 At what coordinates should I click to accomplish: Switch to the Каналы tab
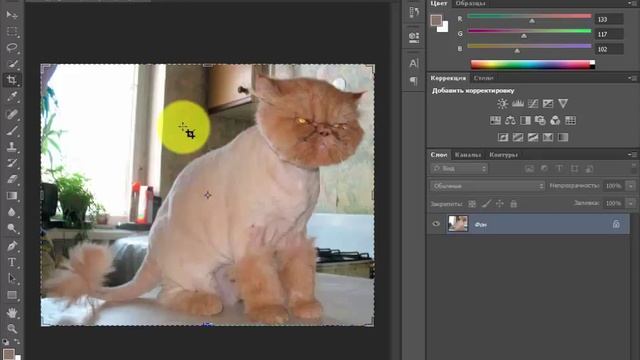tap(468, 155)
